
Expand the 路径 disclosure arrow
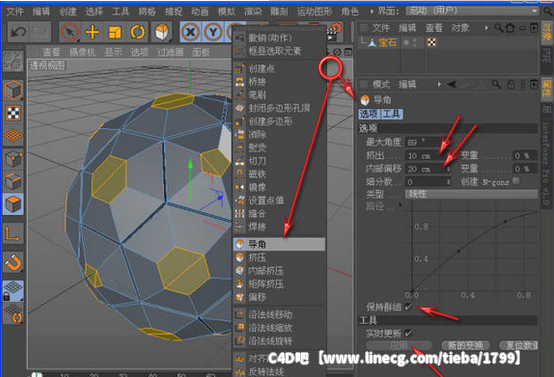point(400,205)
